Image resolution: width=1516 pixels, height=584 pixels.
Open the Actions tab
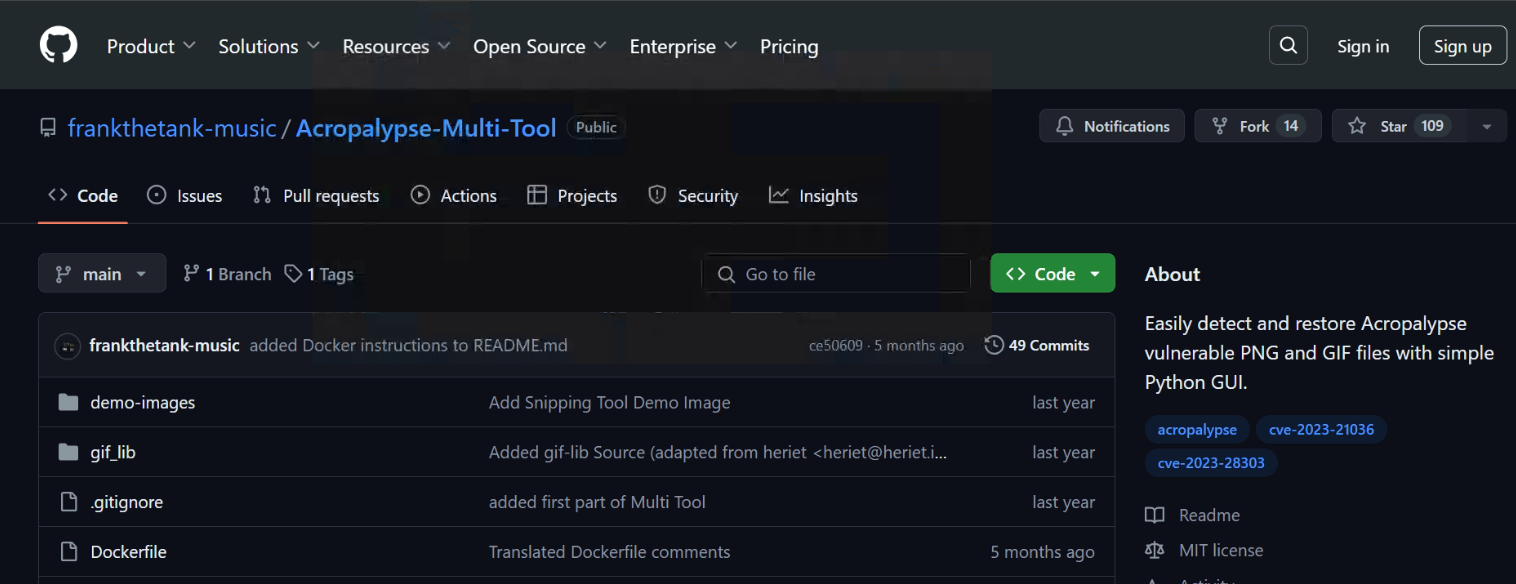coord(454,196)
